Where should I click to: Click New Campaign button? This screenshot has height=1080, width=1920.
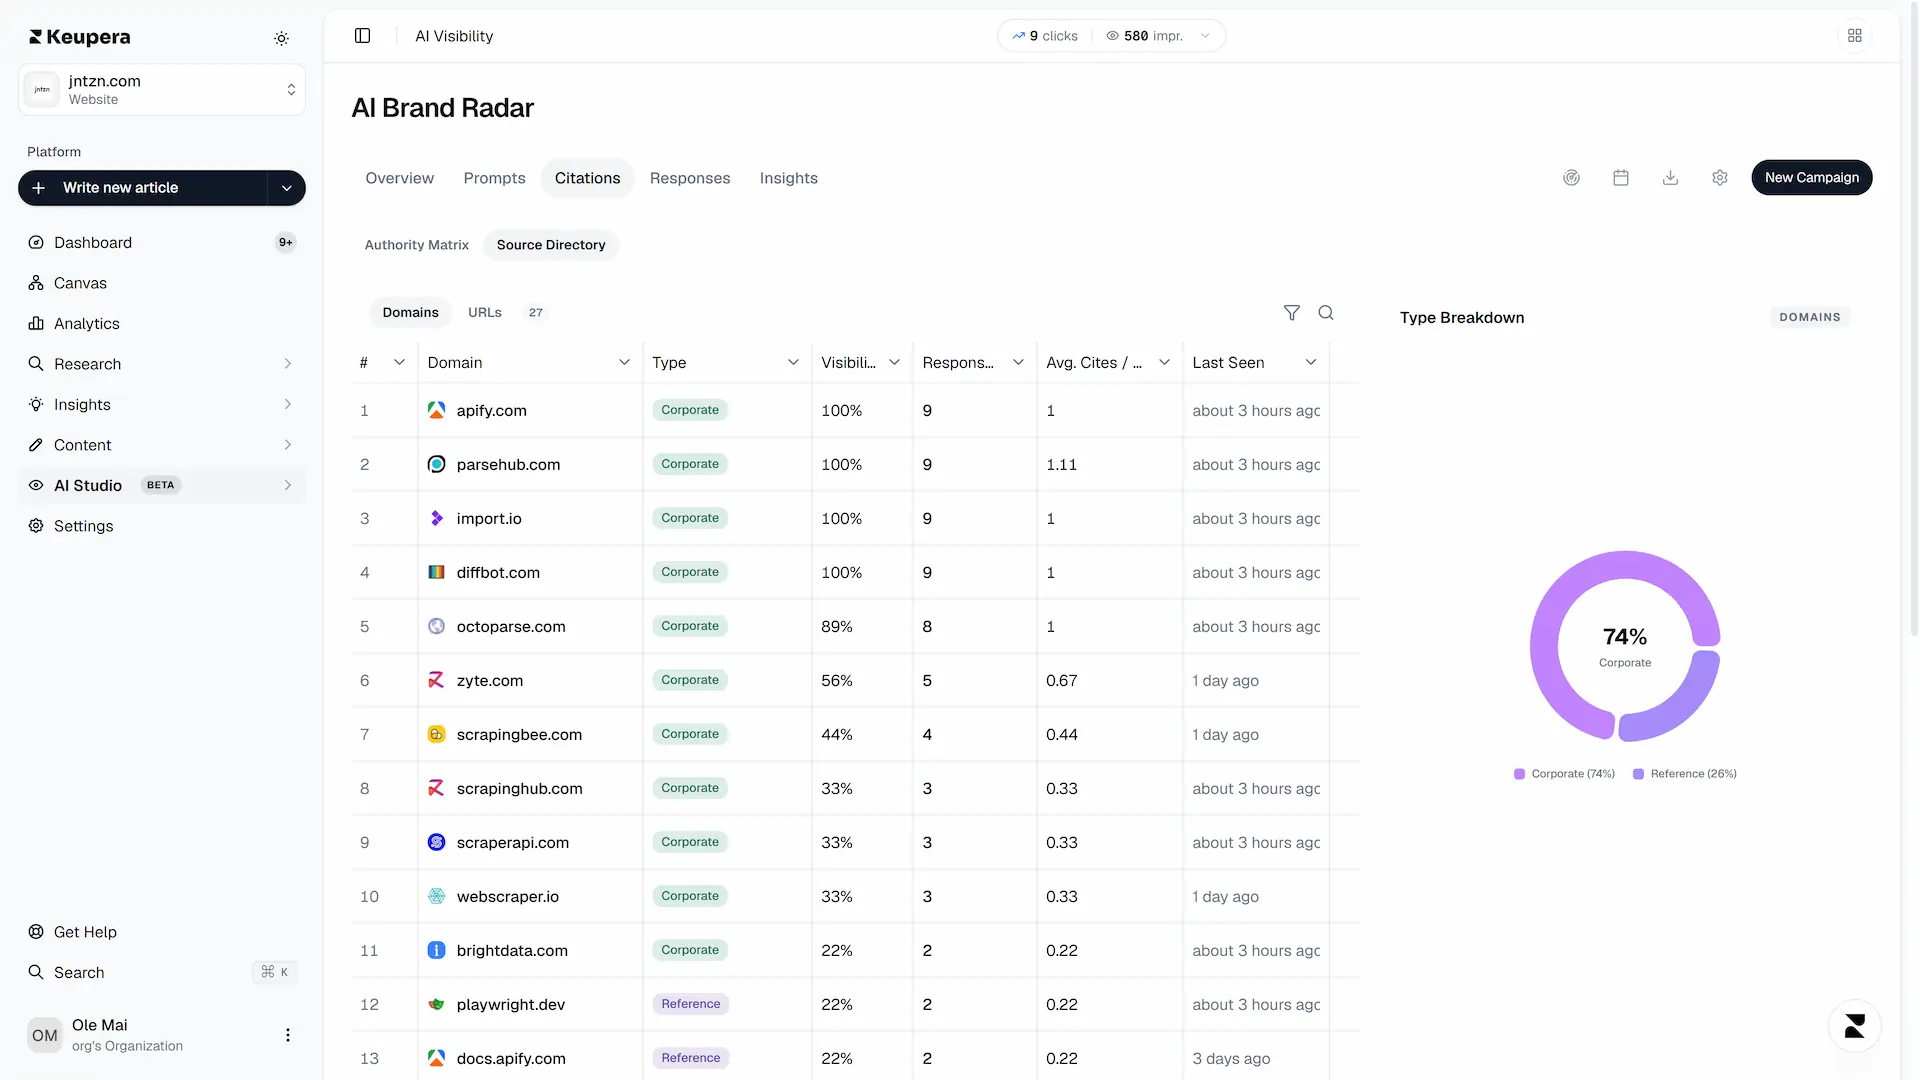click(1811, 178)
